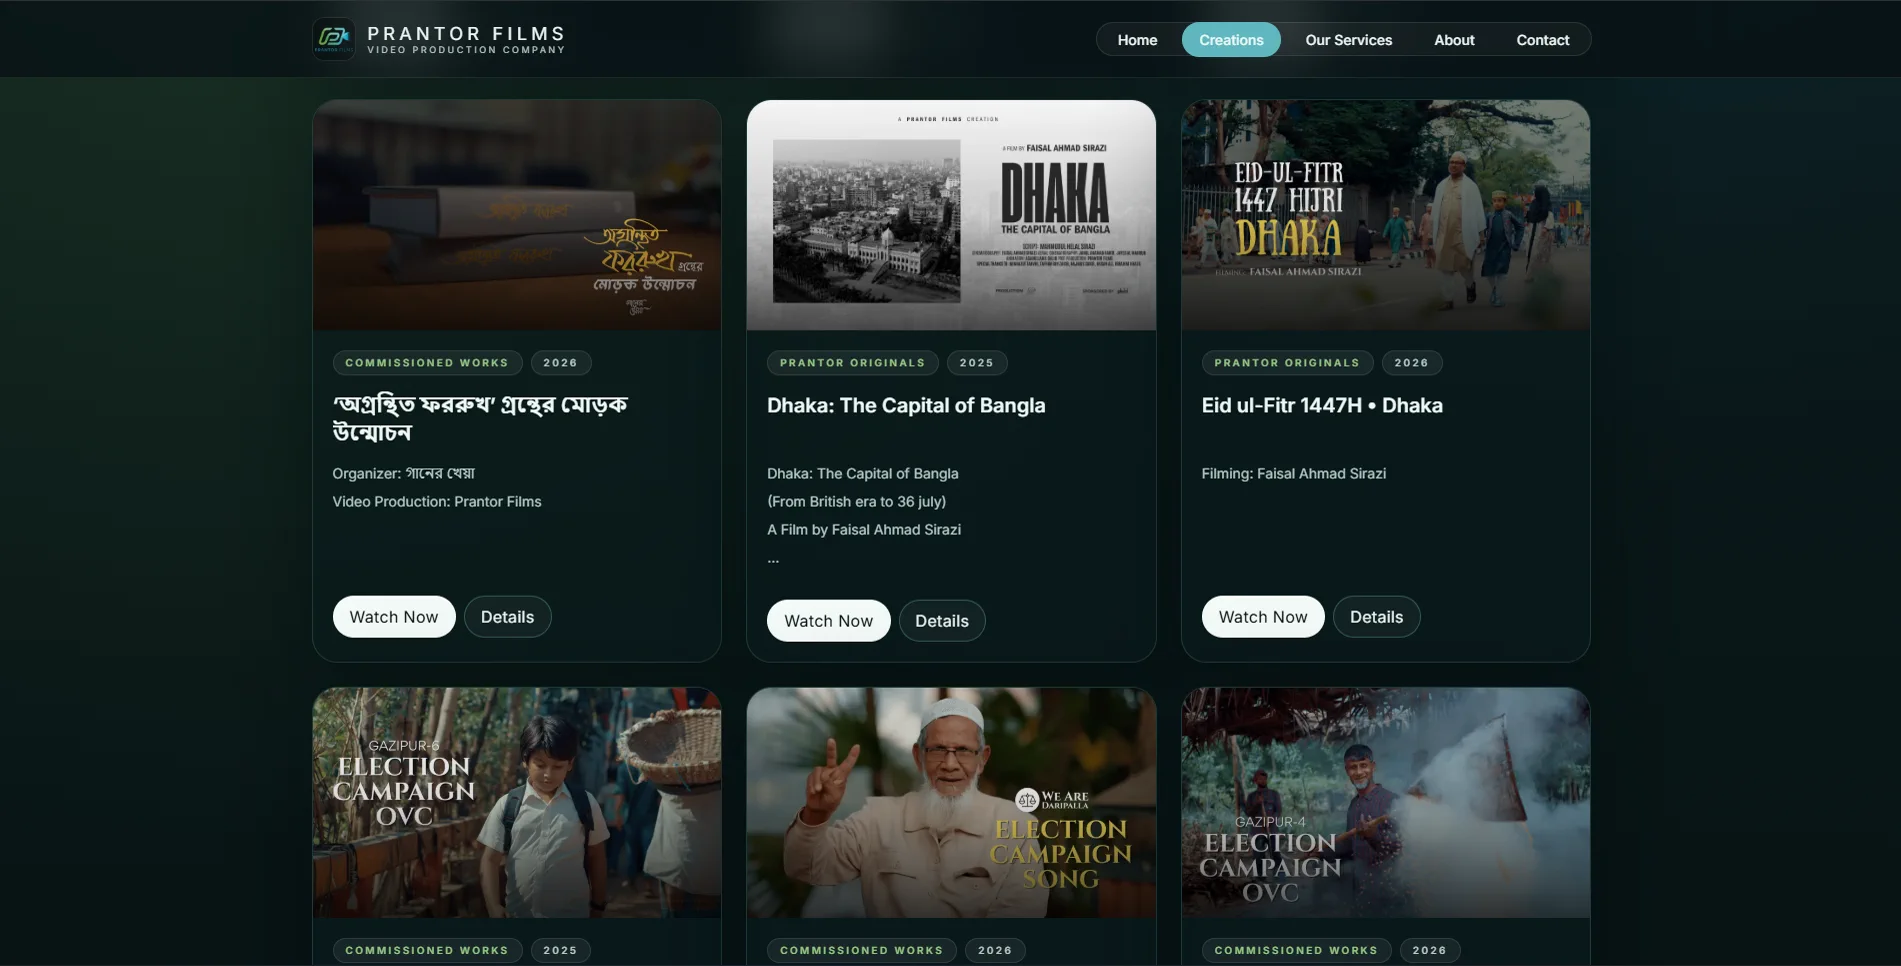Open the About page
1901x966 pixels.
(1454, 40)
